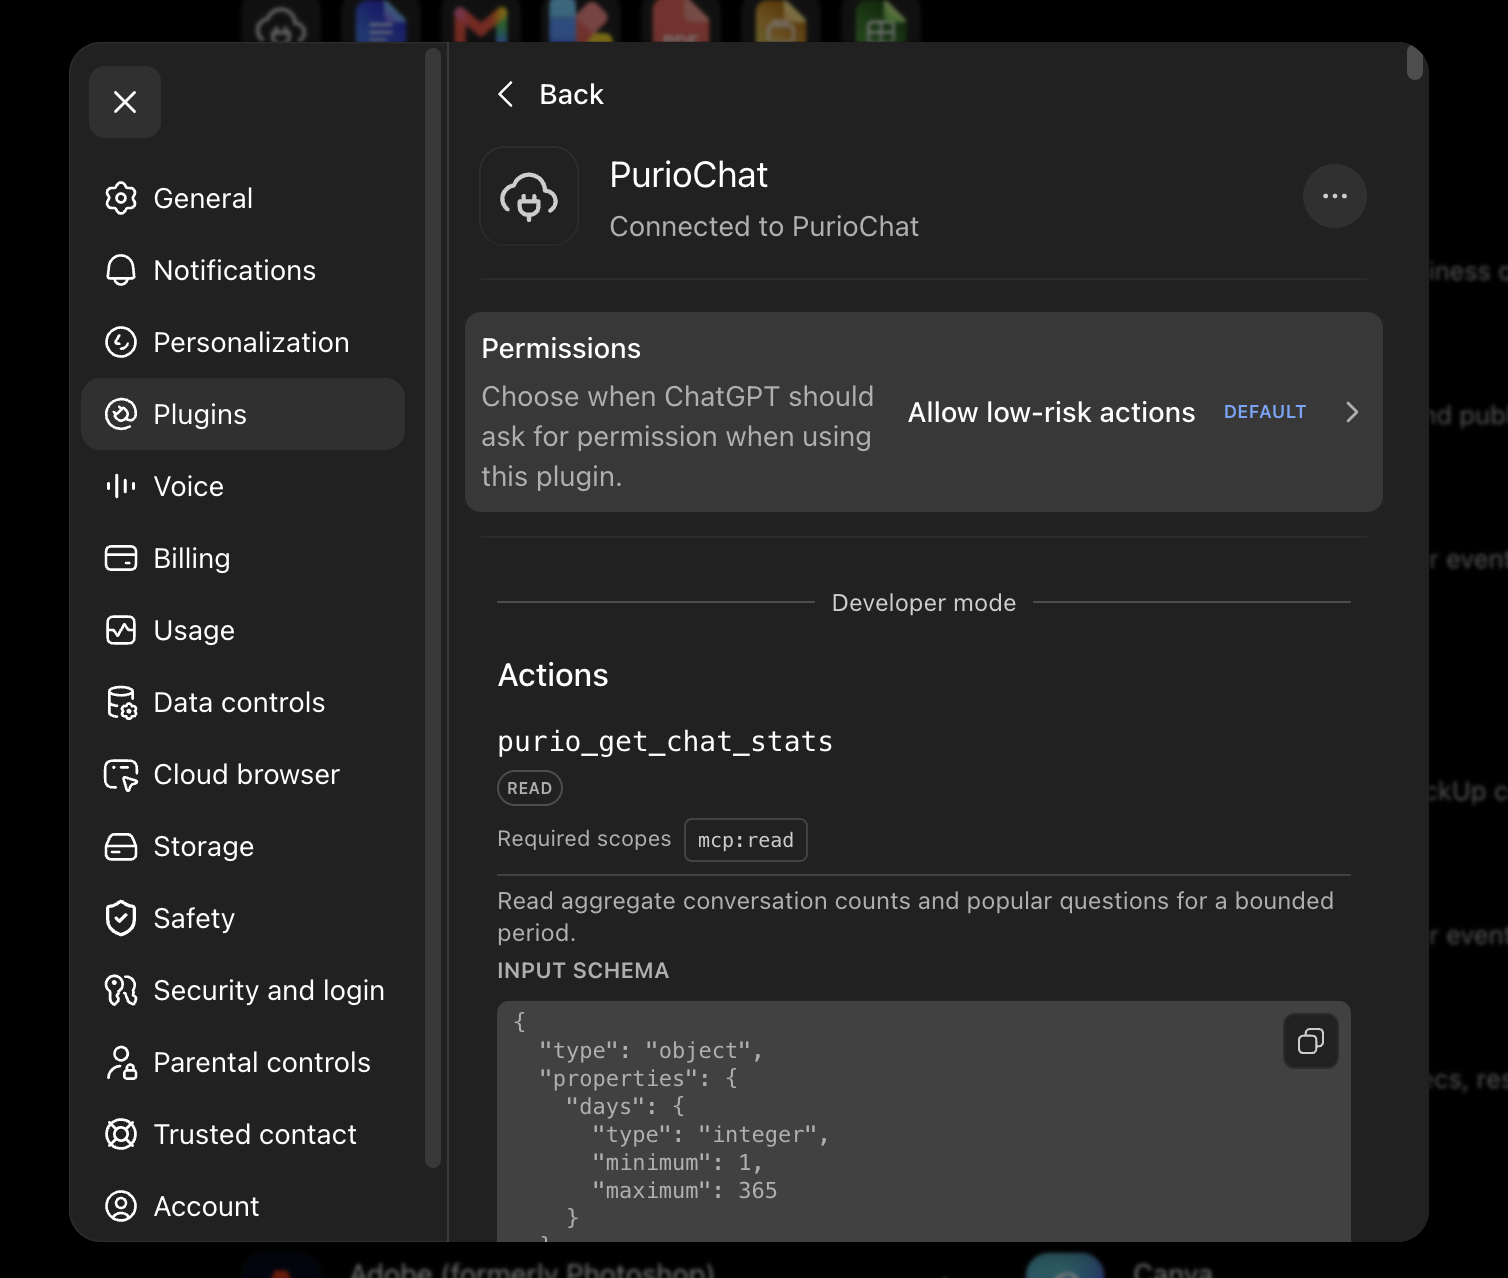Screen dimensions: 1508x1278
Task: Click the DEFAULT label in Permissions
Action: (1265, 412)
